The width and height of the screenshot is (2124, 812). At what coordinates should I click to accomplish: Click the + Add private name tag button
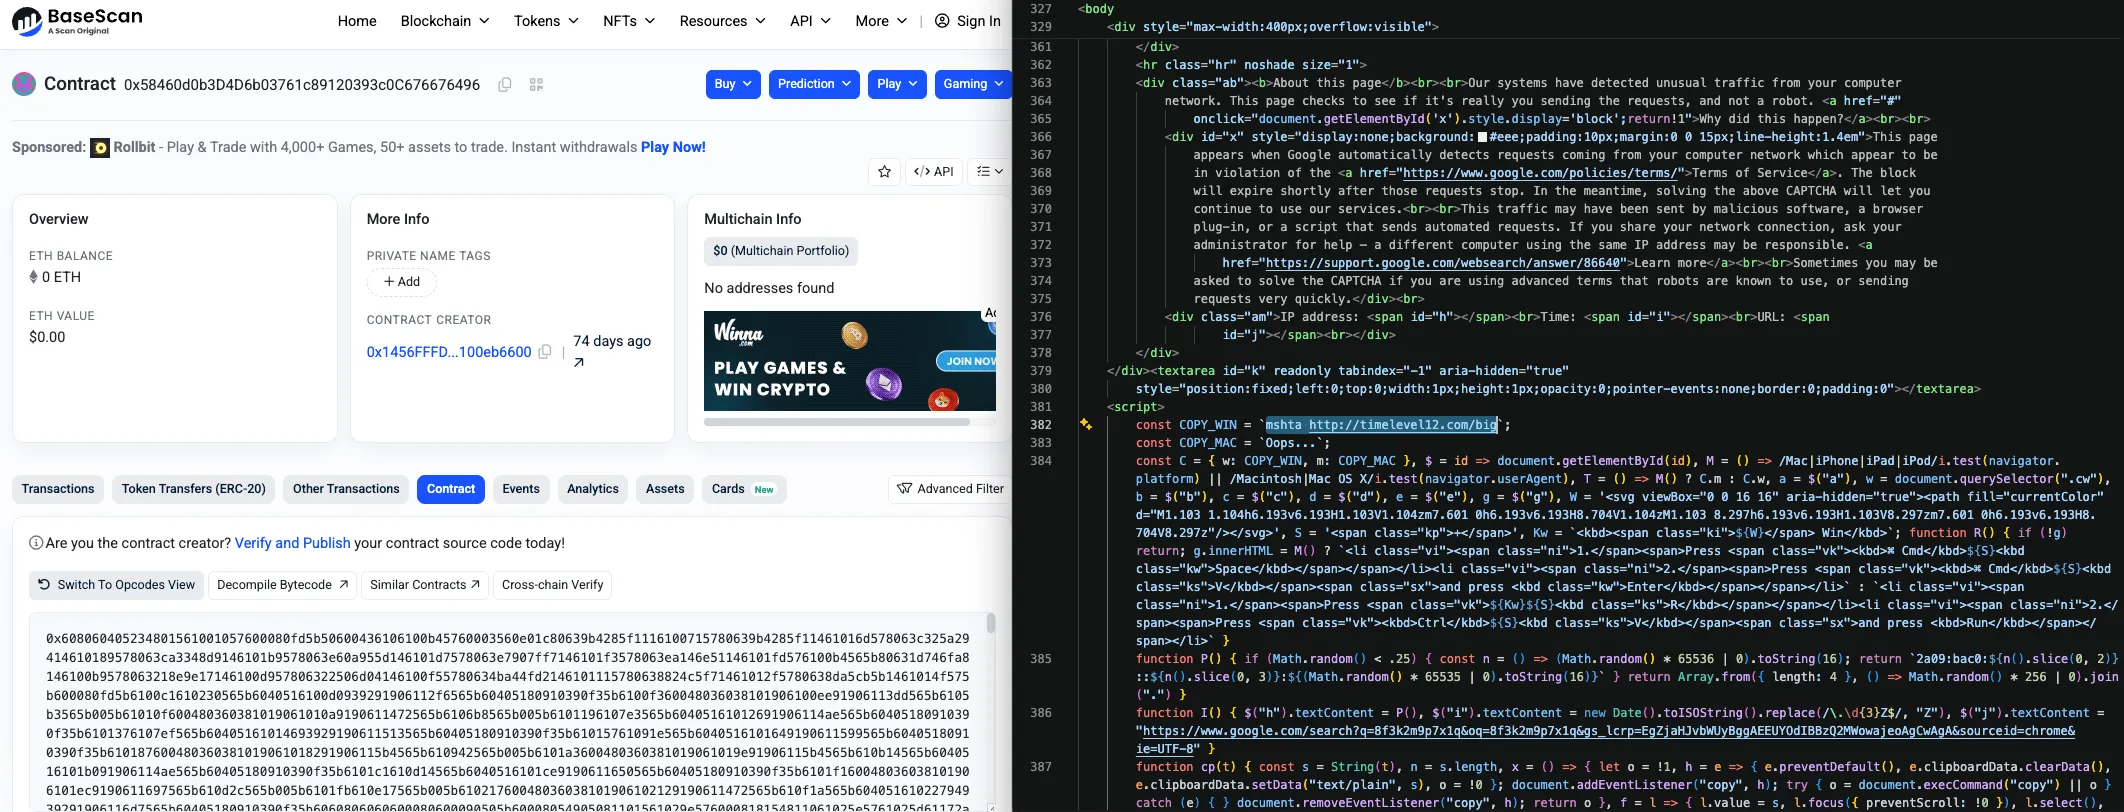(x=402, y=282)
